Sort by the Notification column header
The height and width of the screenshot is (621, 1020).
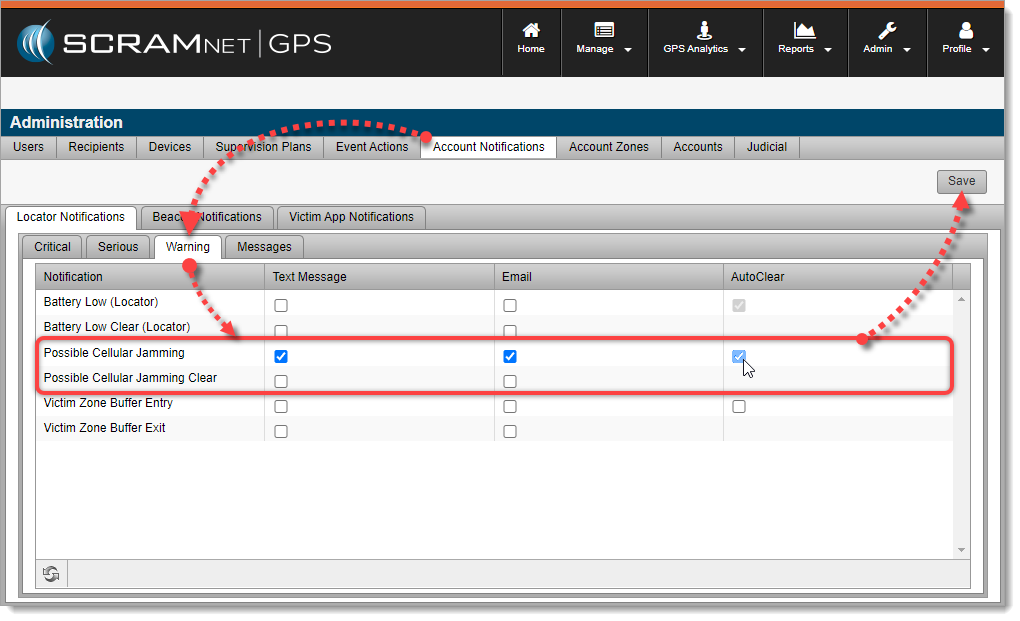pos(73,277)
